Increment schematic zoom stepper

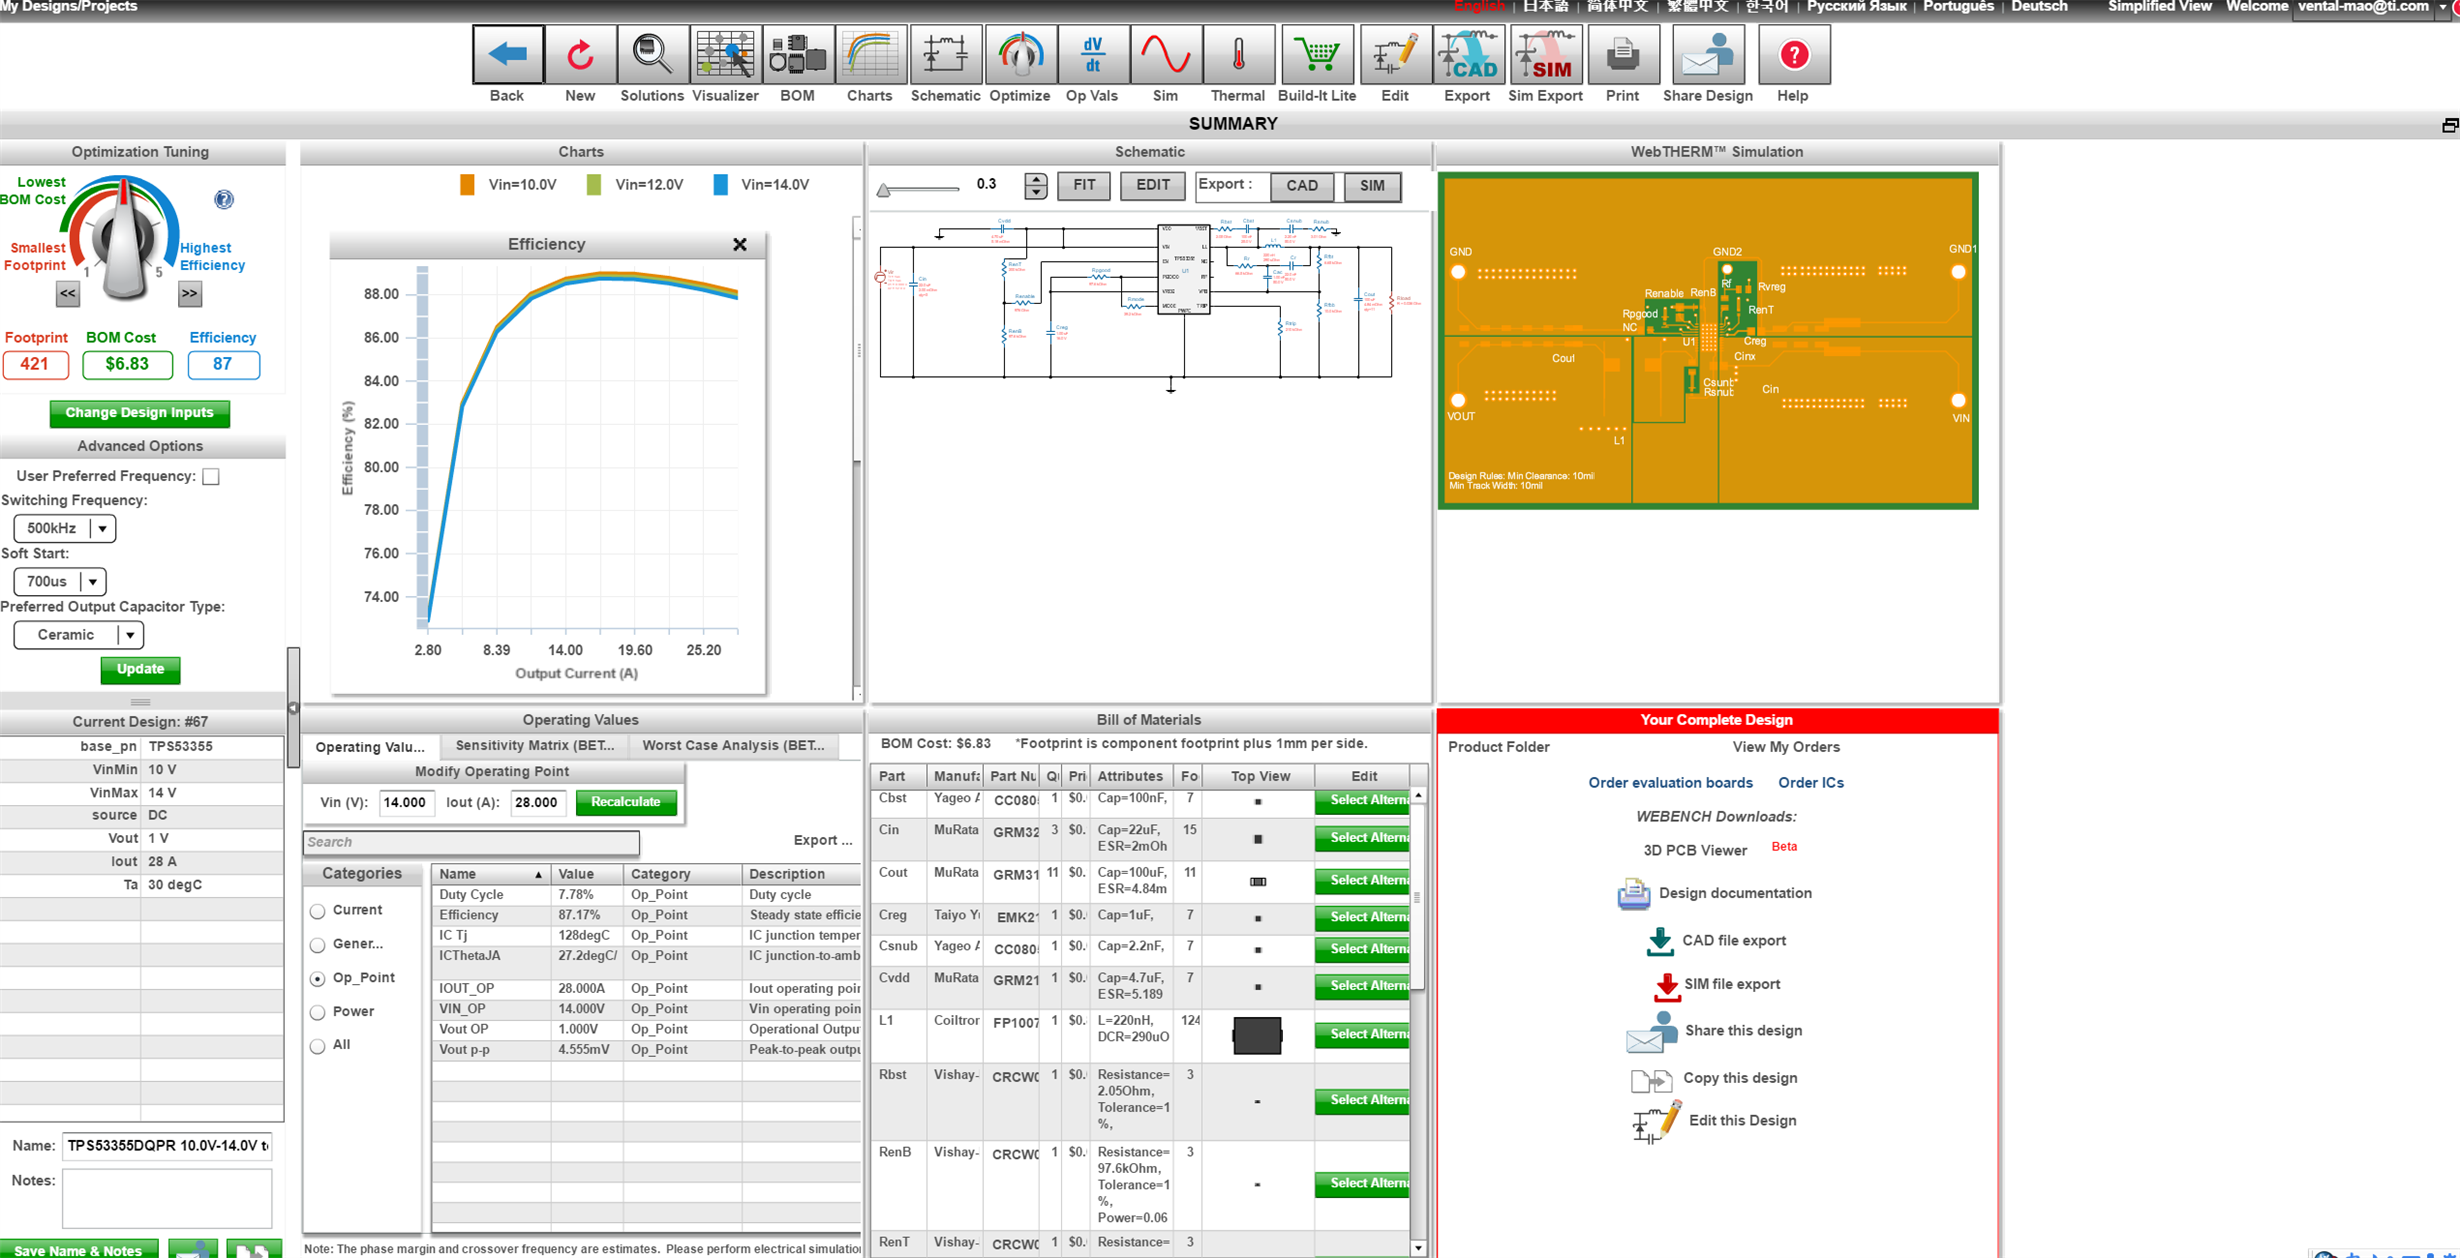tap(1036, 179)
